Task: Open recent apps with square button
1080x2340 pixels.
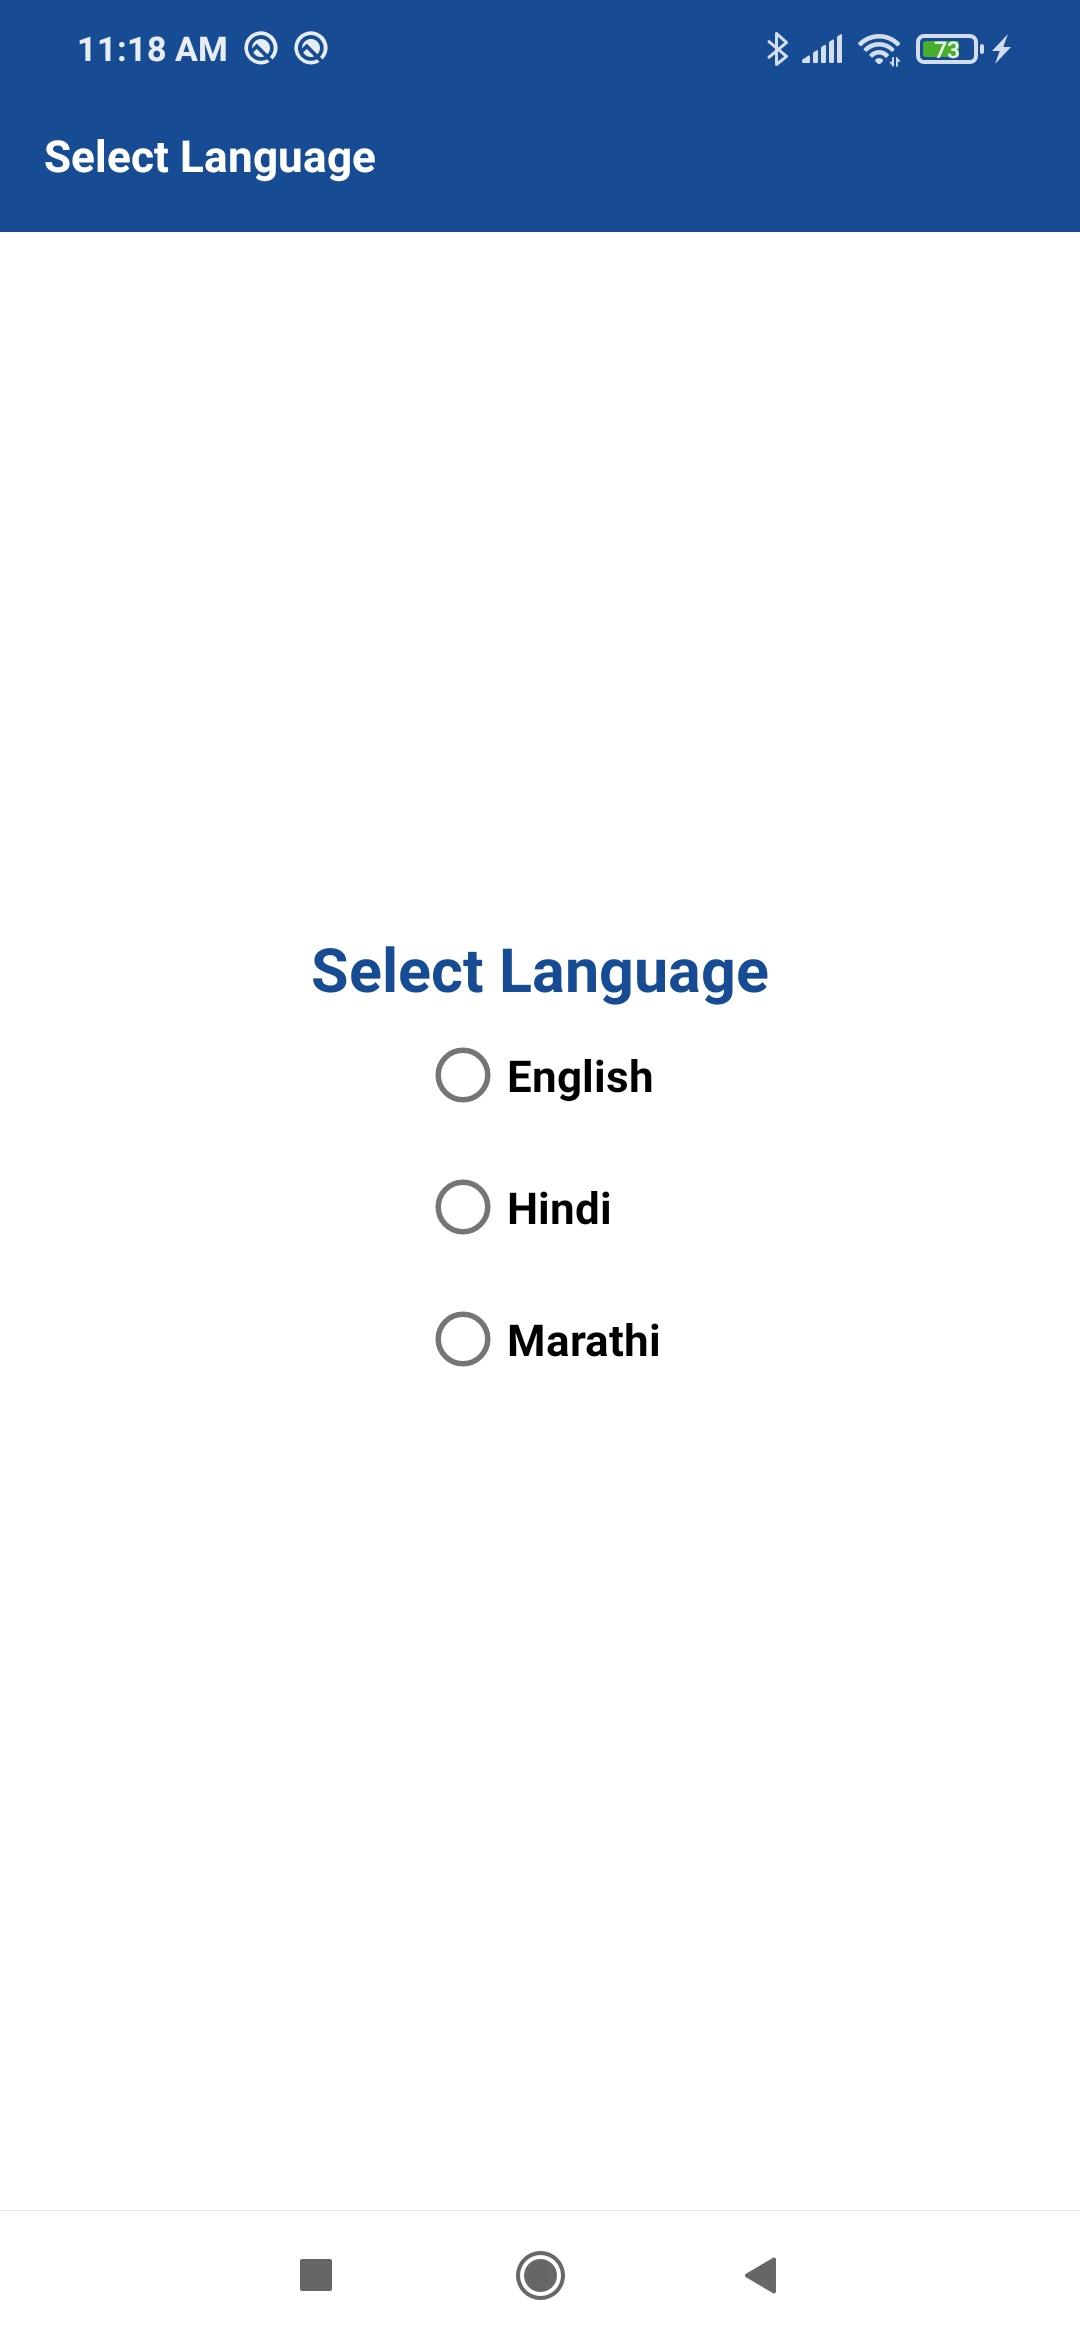Action: (316, 2275)
